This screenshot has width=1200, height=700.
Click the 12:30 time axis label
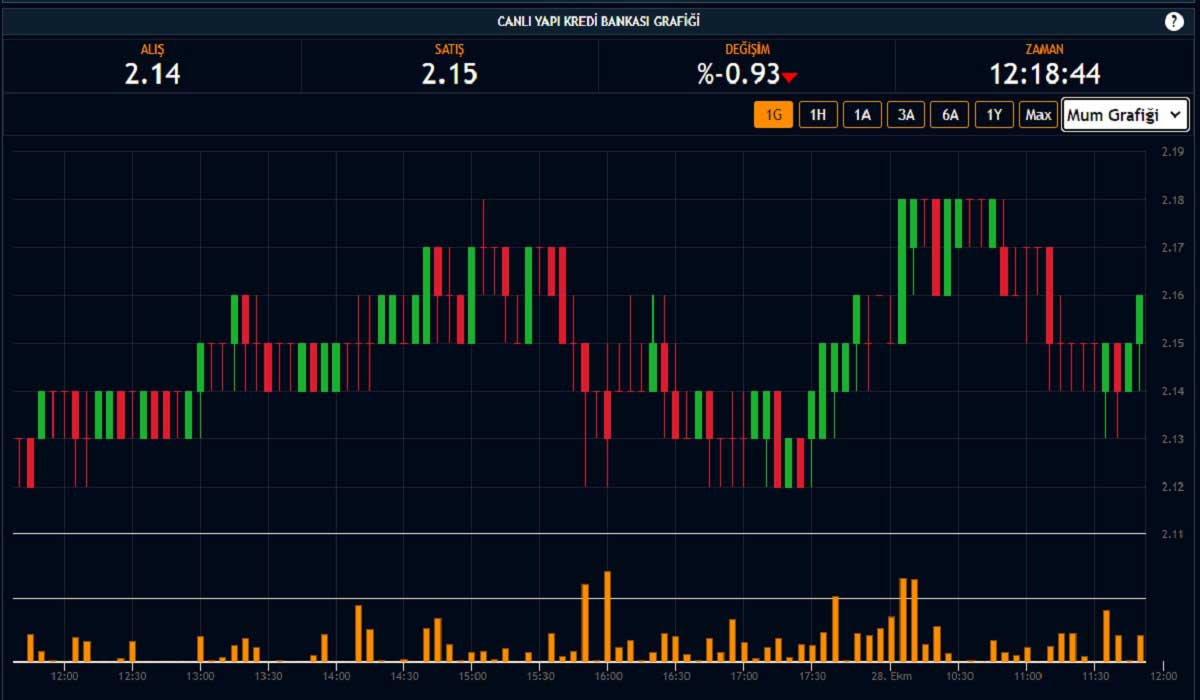[132, 676]
